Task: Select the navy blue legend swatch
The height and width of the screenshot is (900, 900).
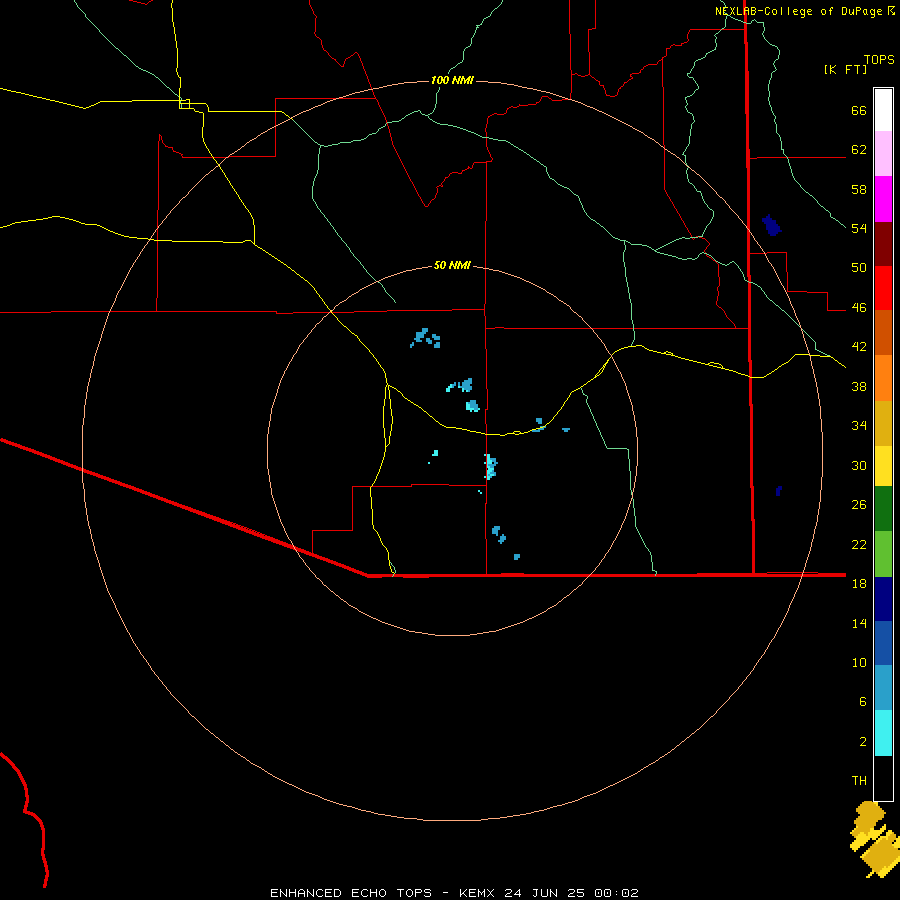Action: (883, 599)
